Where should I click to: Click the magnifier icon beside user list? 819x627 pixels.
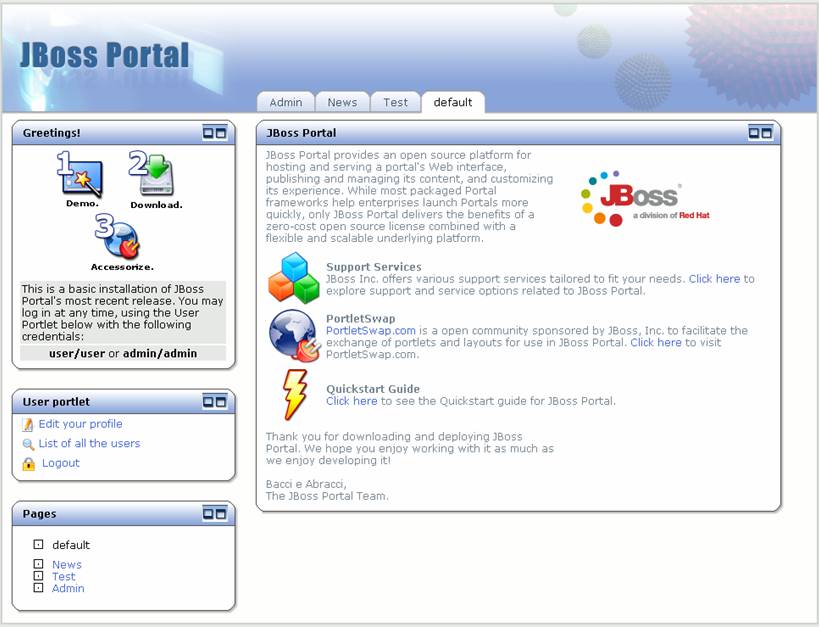coord(28,445)
